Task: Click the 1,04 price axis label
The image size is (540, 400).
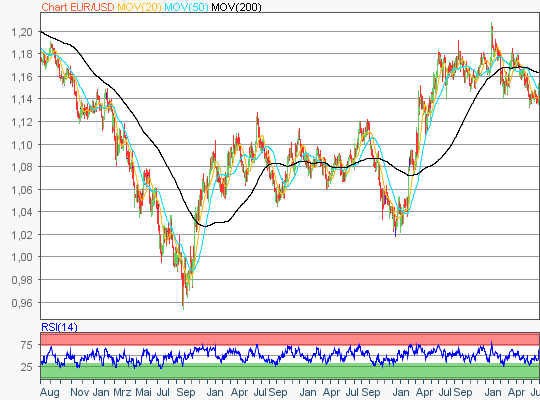Action: [22, 212]
